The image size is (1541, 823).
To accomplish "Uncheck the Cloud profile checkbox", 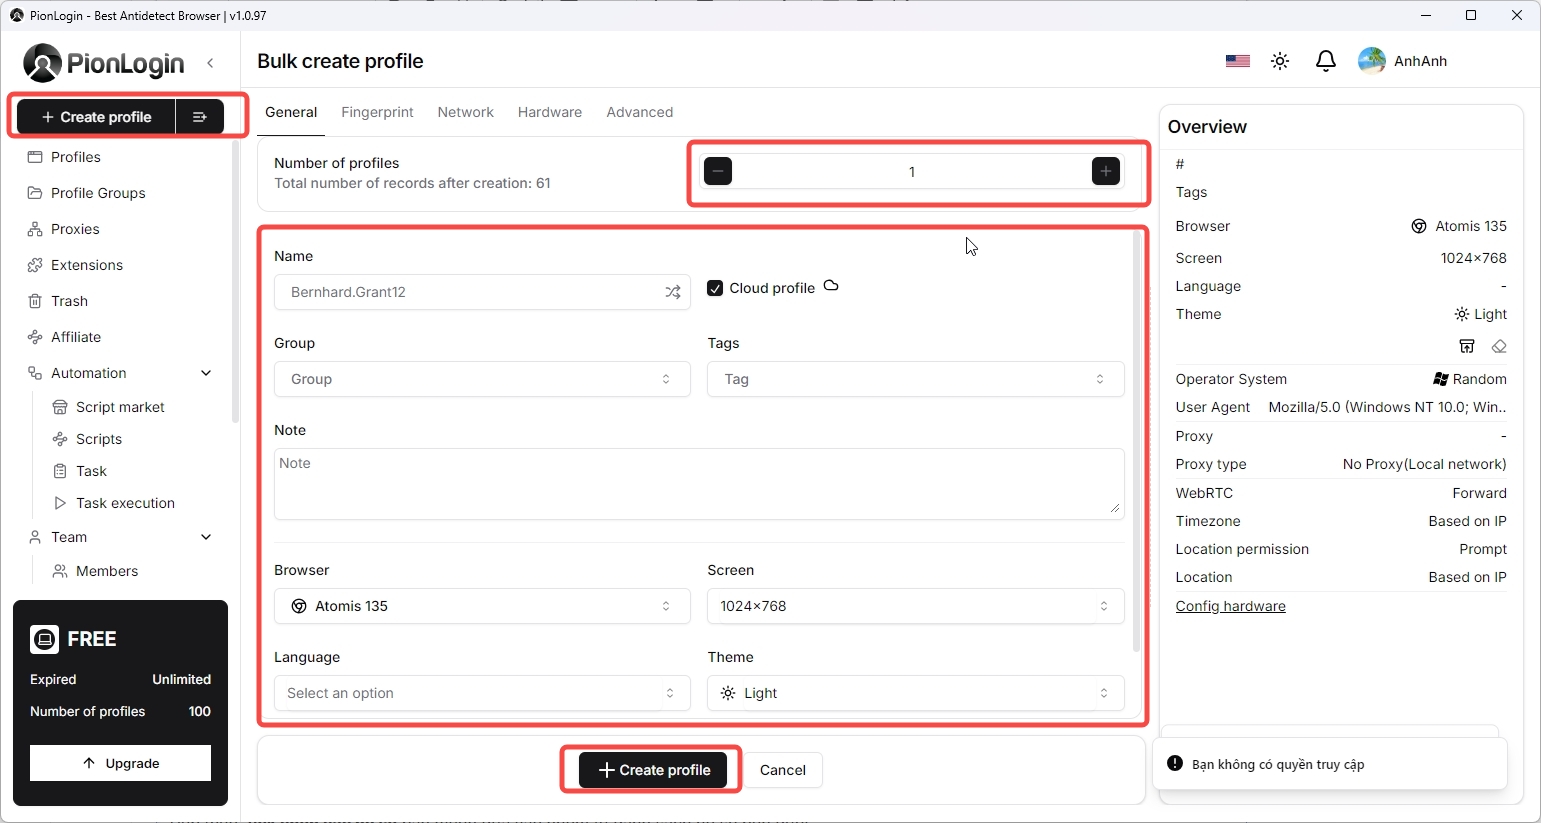I will coord(715,288).
